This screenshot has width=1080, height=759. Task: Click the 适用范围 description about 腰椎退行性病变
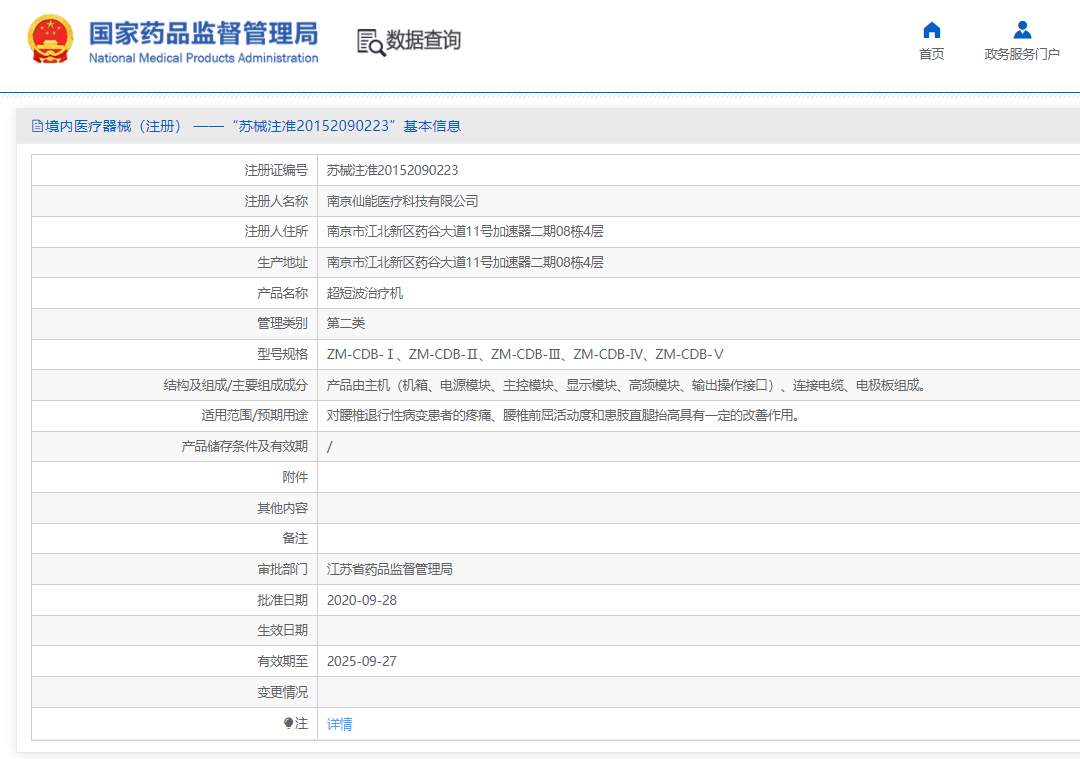(x=563, y=415)
